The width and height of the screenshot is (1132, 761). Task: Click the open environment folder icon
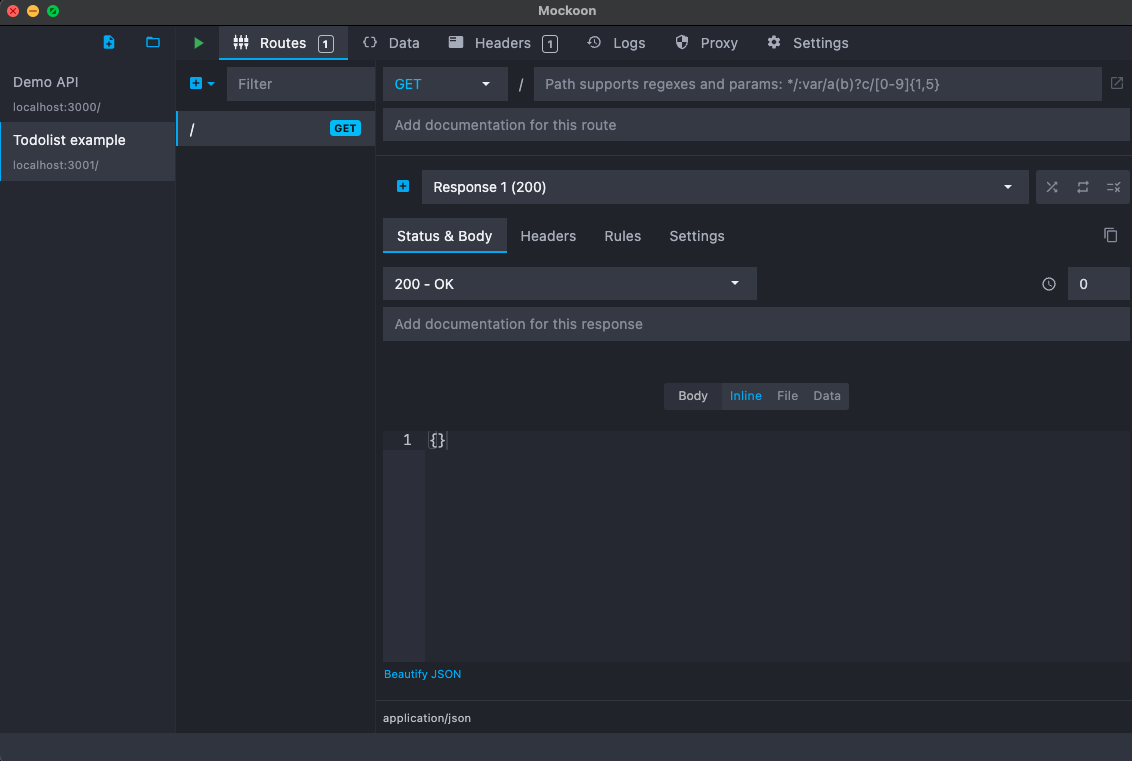[x=153, y=42]
